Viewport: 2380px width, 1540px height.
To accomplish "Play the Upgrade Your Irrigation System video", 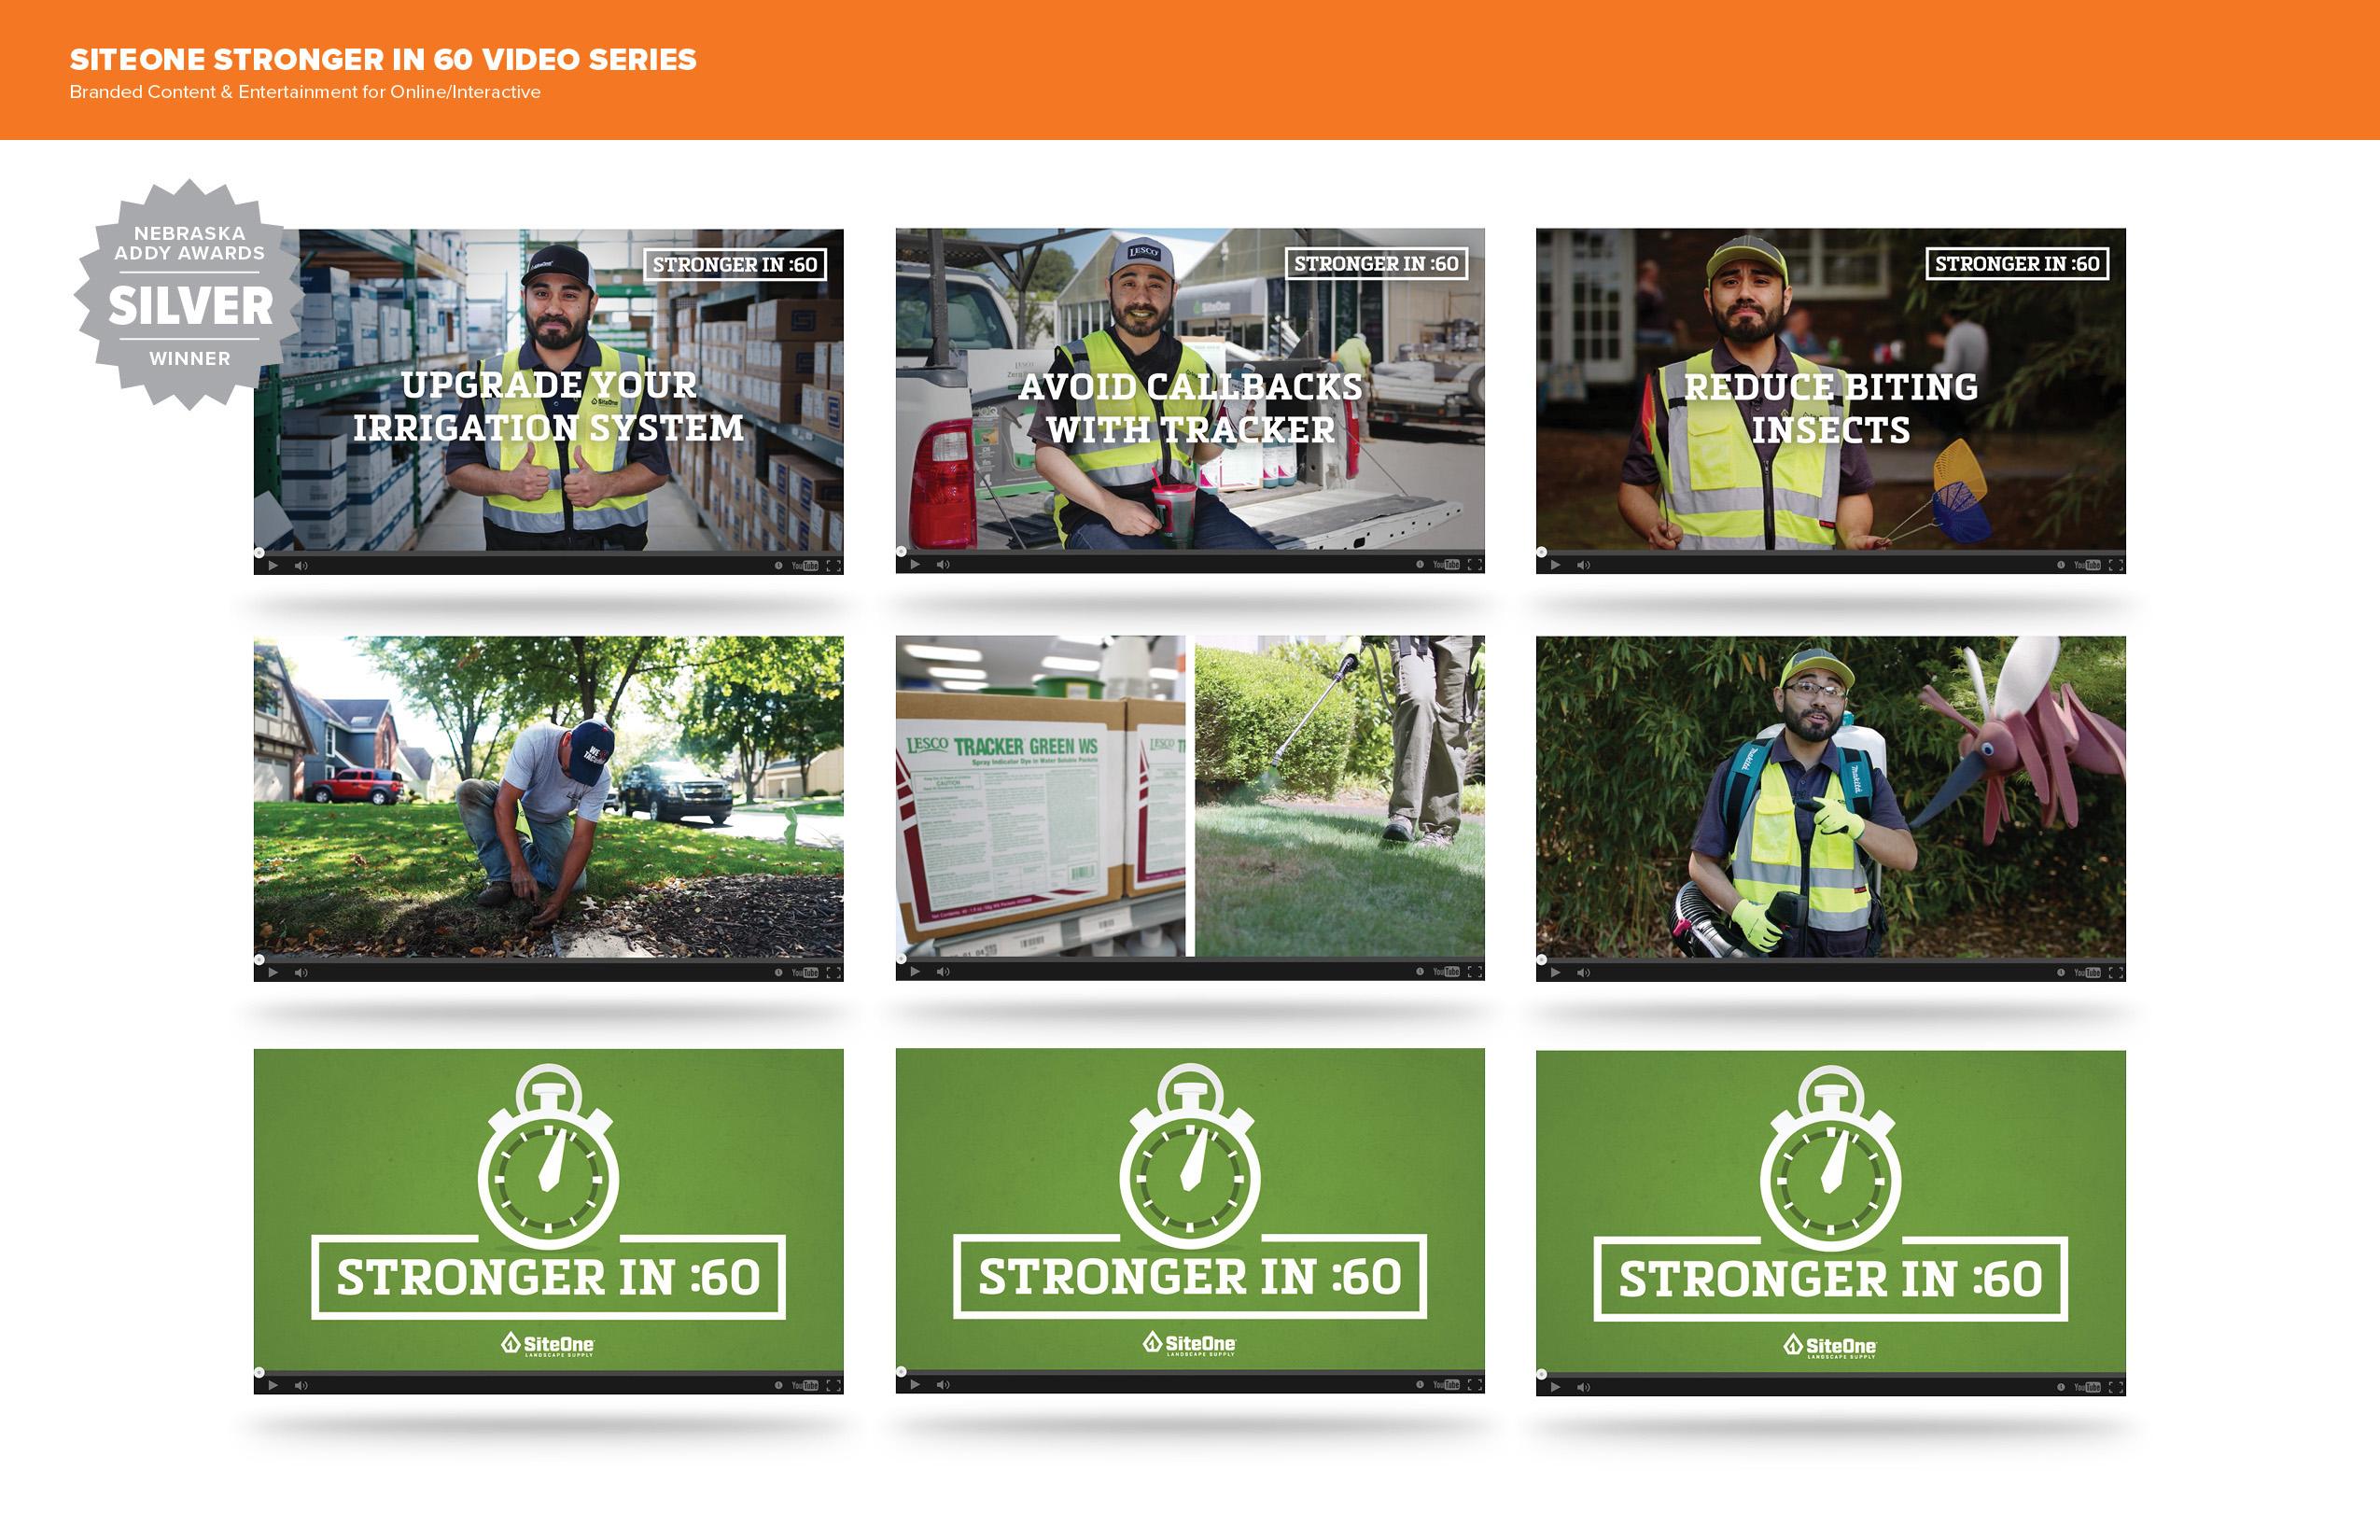I will click(x=273, y=566).
